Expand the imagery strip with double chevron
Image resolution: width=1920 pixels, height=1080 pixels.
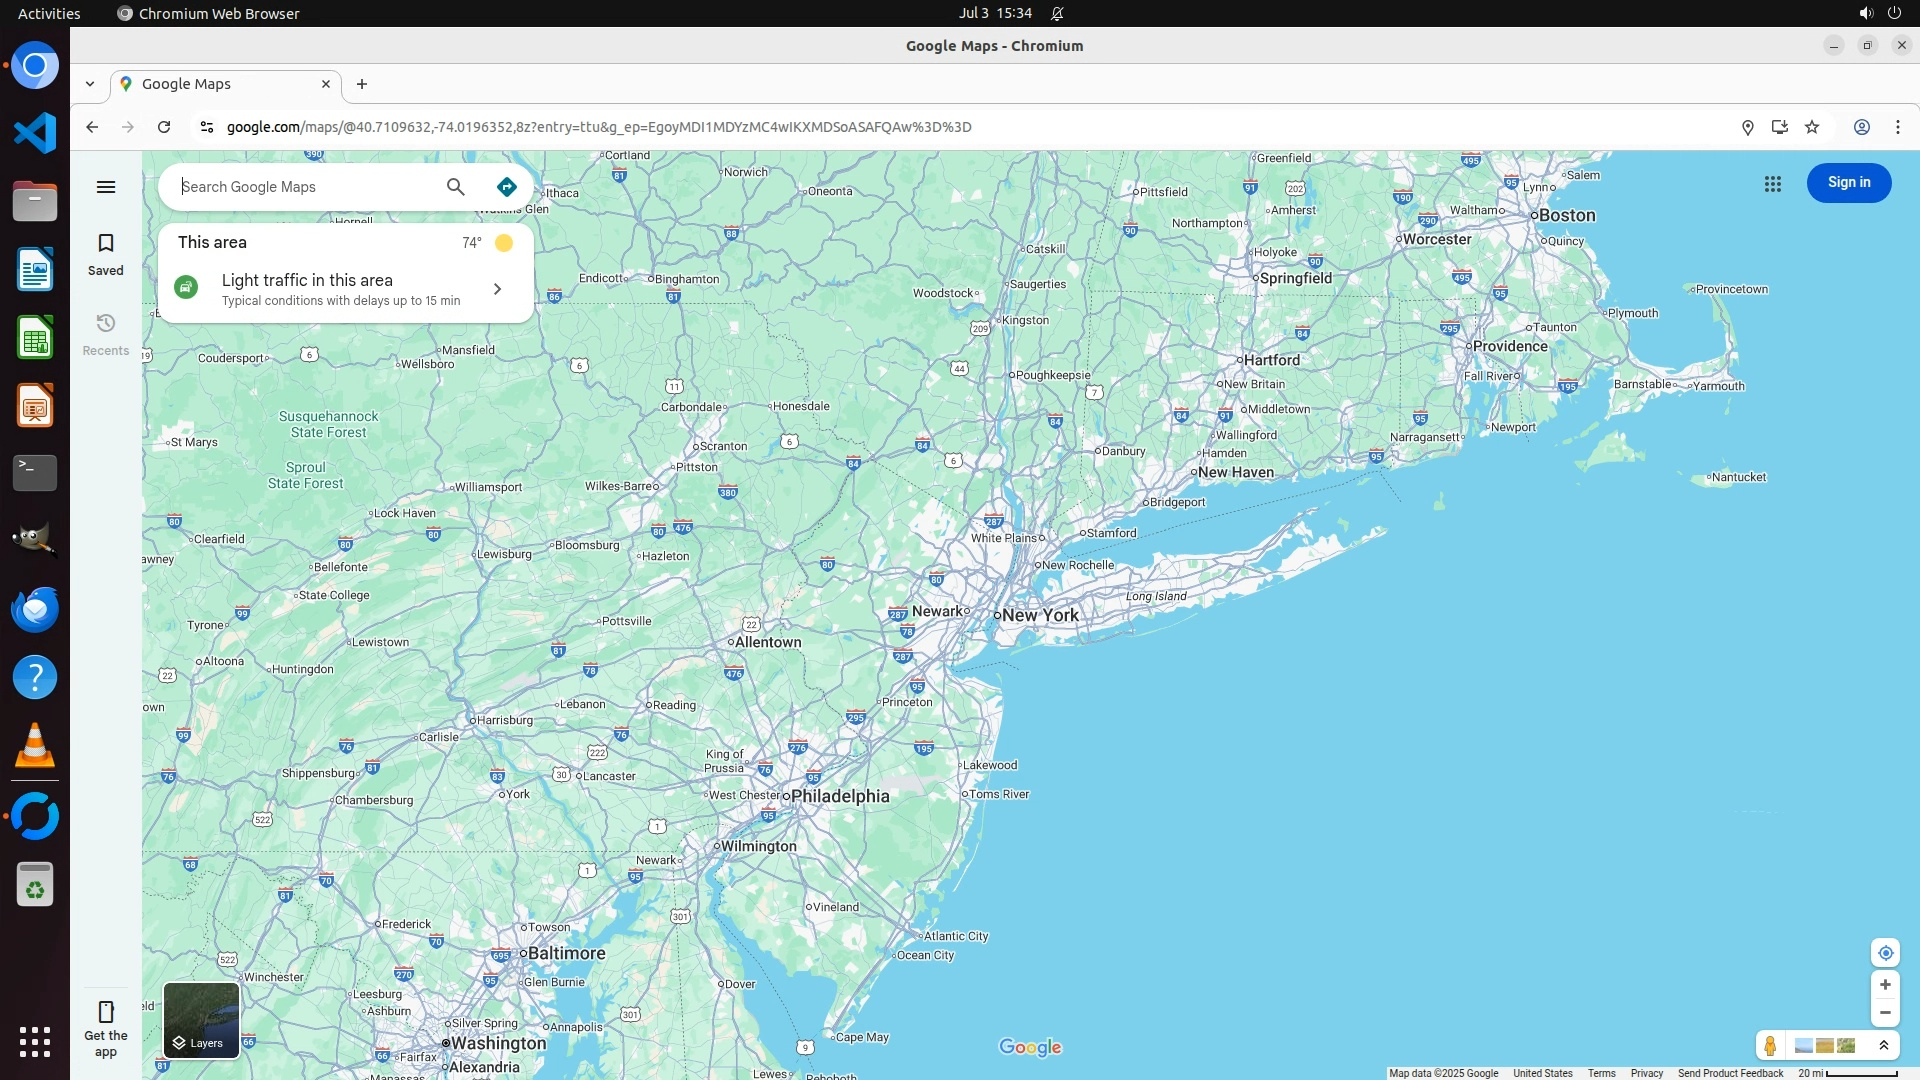coord(1884,1046)
